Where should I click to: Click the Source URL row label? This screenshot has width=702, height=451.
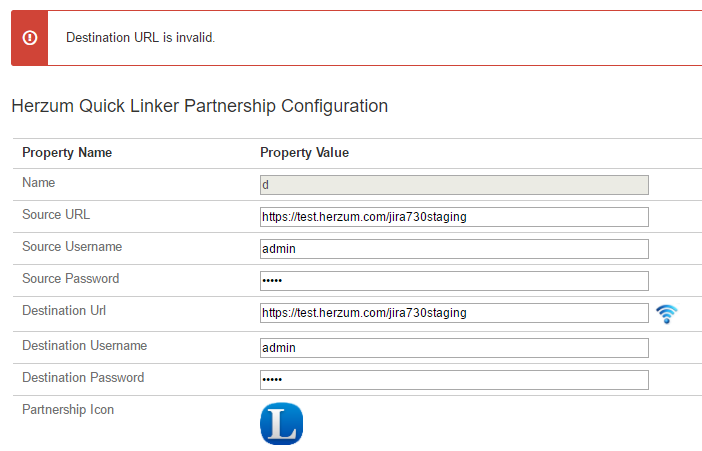coord(56,215)
